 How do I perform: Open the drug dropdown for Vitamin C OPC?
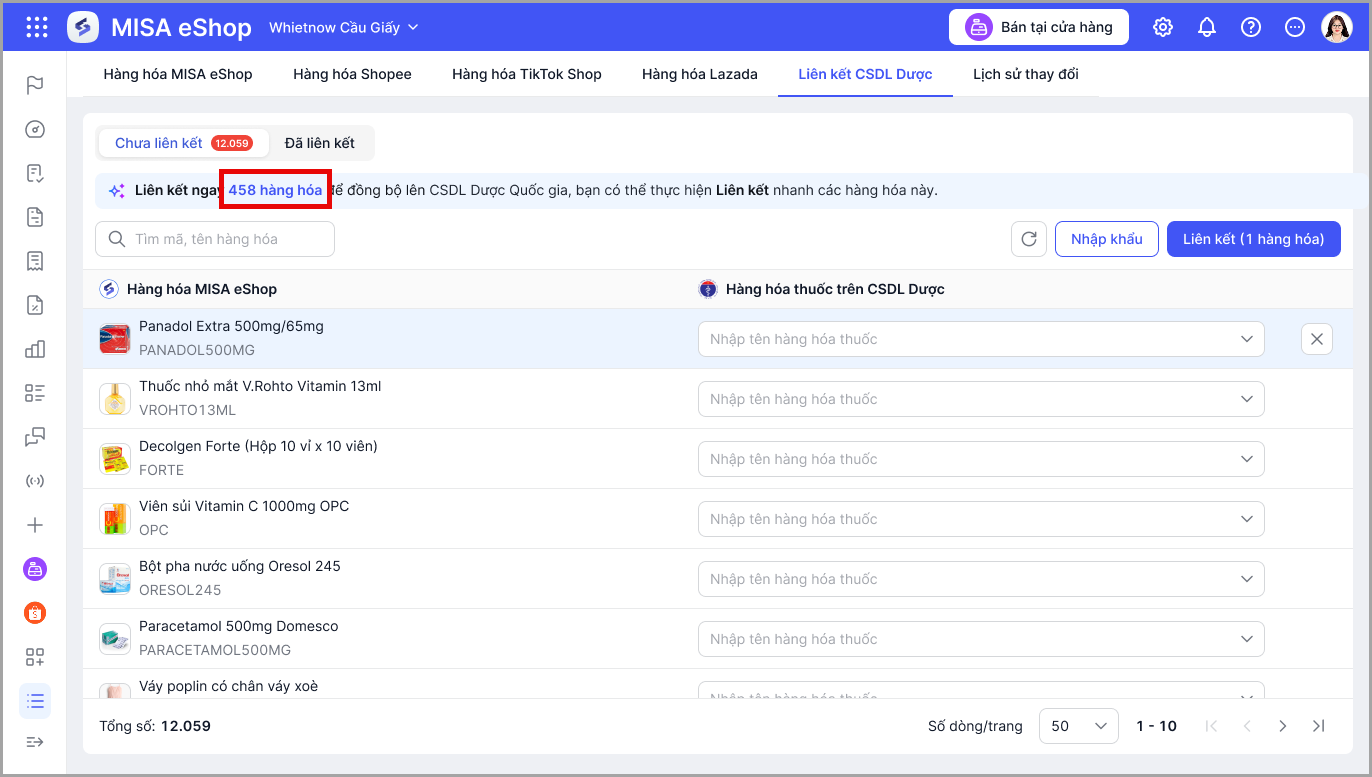click(x=981, y=519)
